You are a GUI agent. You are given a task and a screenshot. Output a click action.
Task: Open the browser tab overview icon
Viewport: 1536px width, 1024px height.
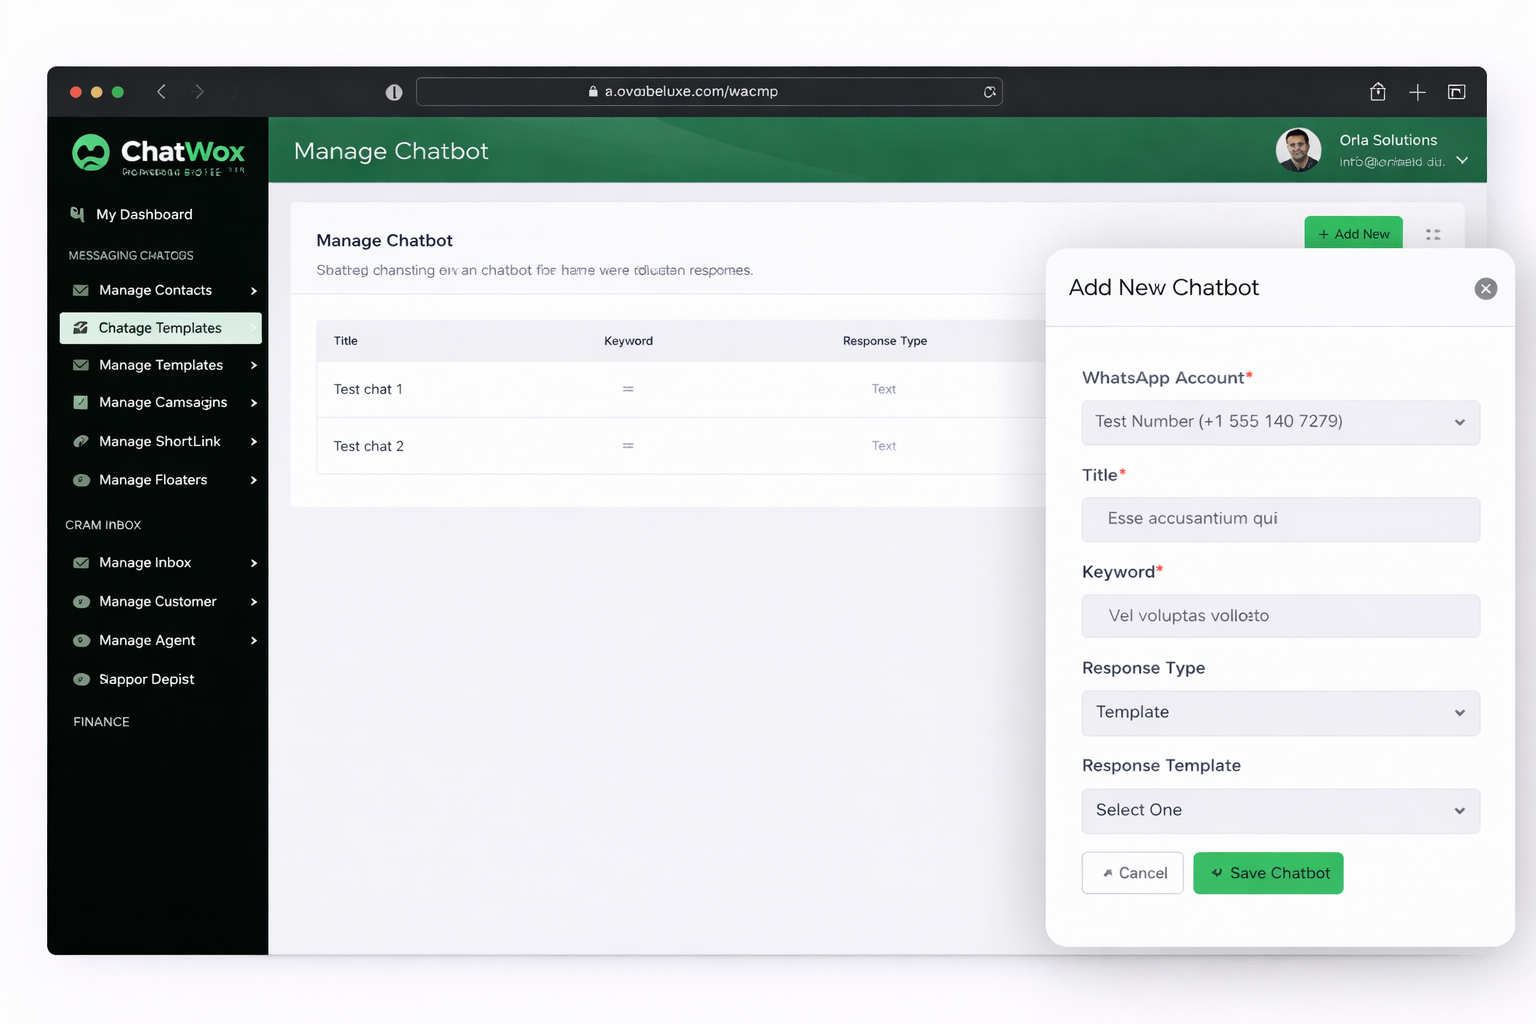(1456, 92)
